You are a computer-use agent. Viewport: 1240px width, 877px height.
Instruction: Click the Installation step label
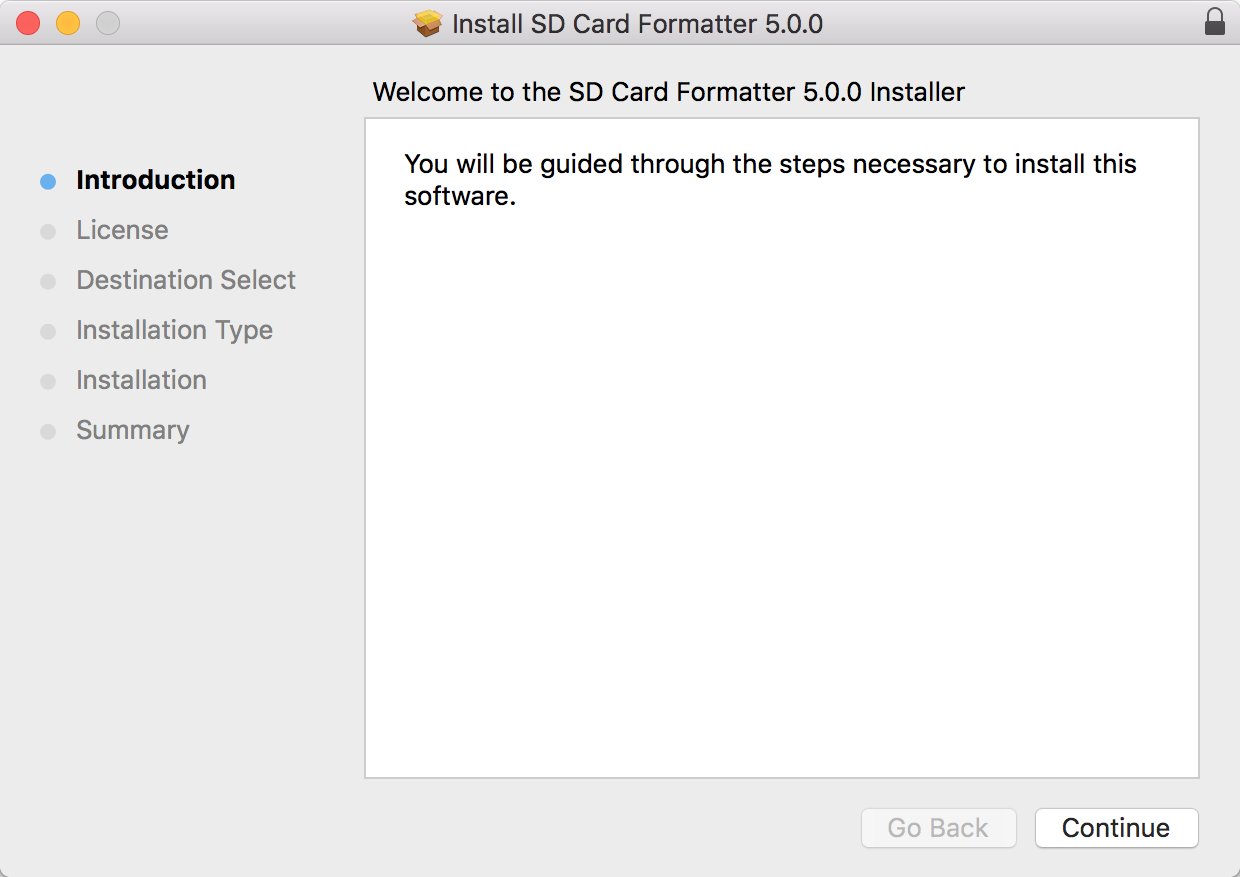pos(141,380)
